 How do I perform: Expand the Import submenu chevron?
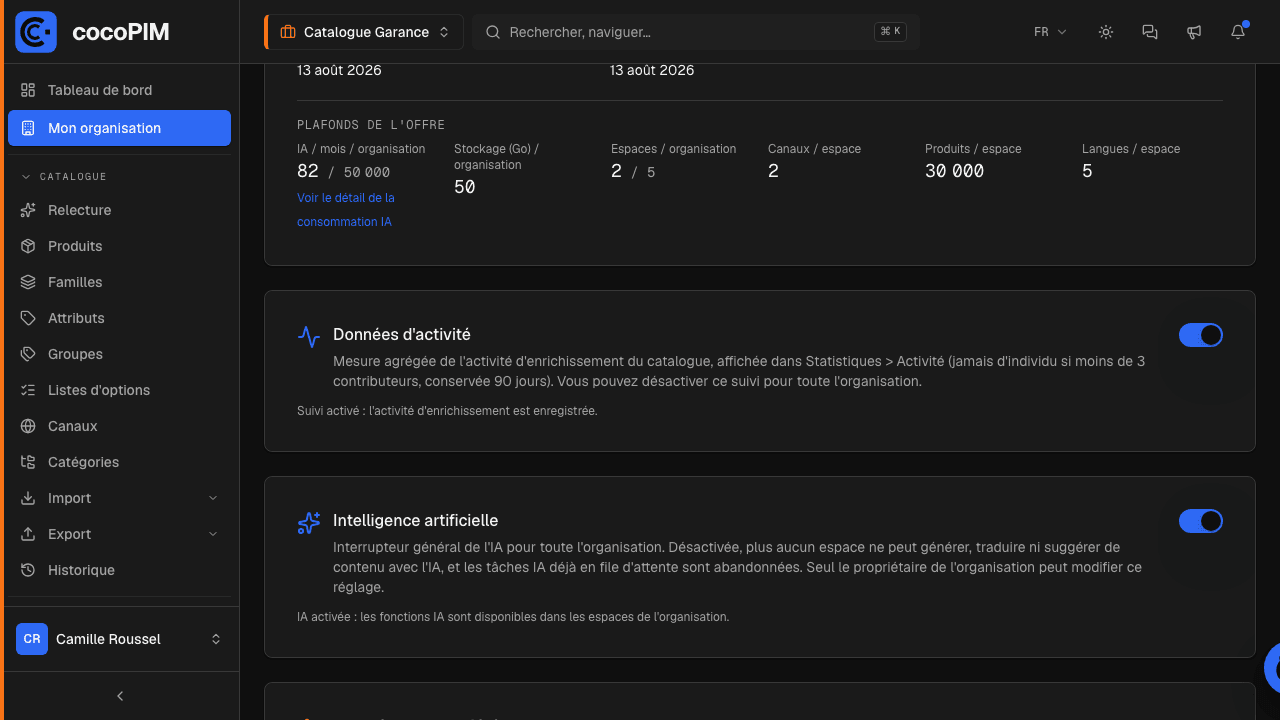coord(213,498)
